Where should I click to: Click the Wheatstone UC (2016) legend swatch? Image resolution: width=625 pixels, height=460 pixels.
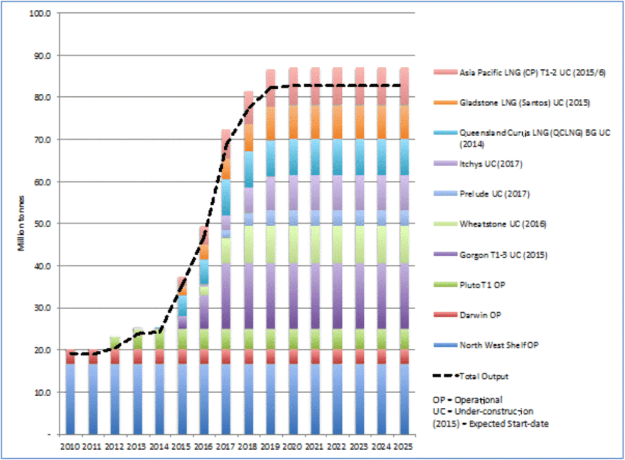point(443,224)
